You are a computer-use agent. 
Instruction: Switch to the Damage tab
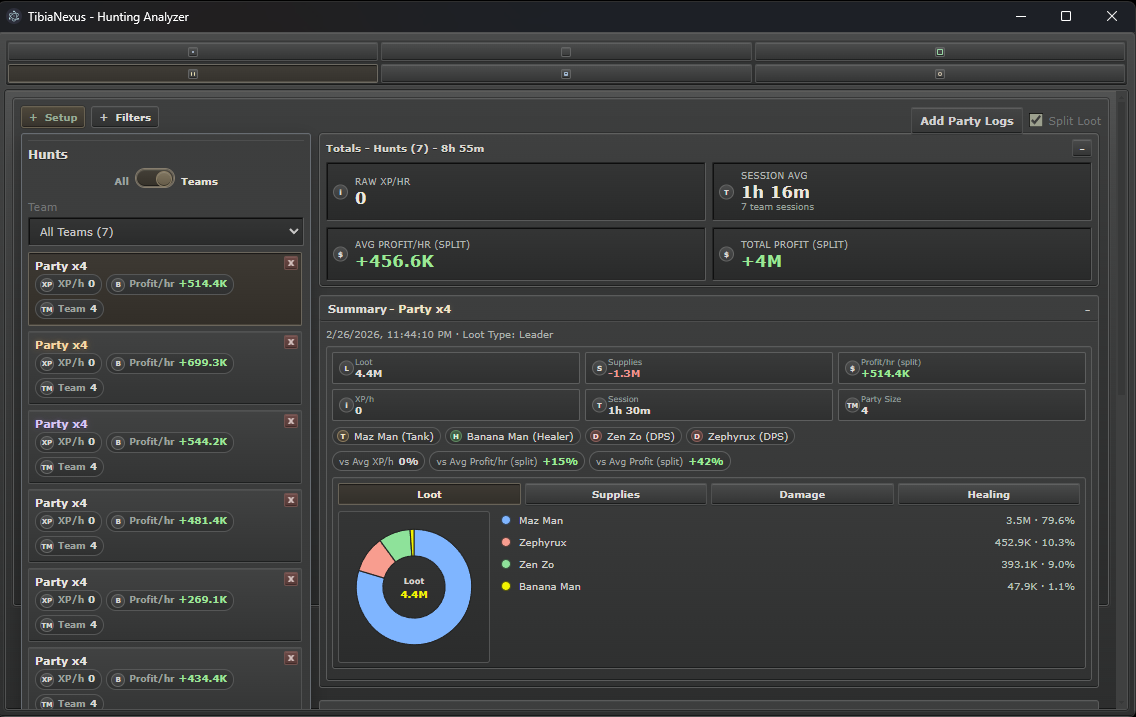click(801, 493)
